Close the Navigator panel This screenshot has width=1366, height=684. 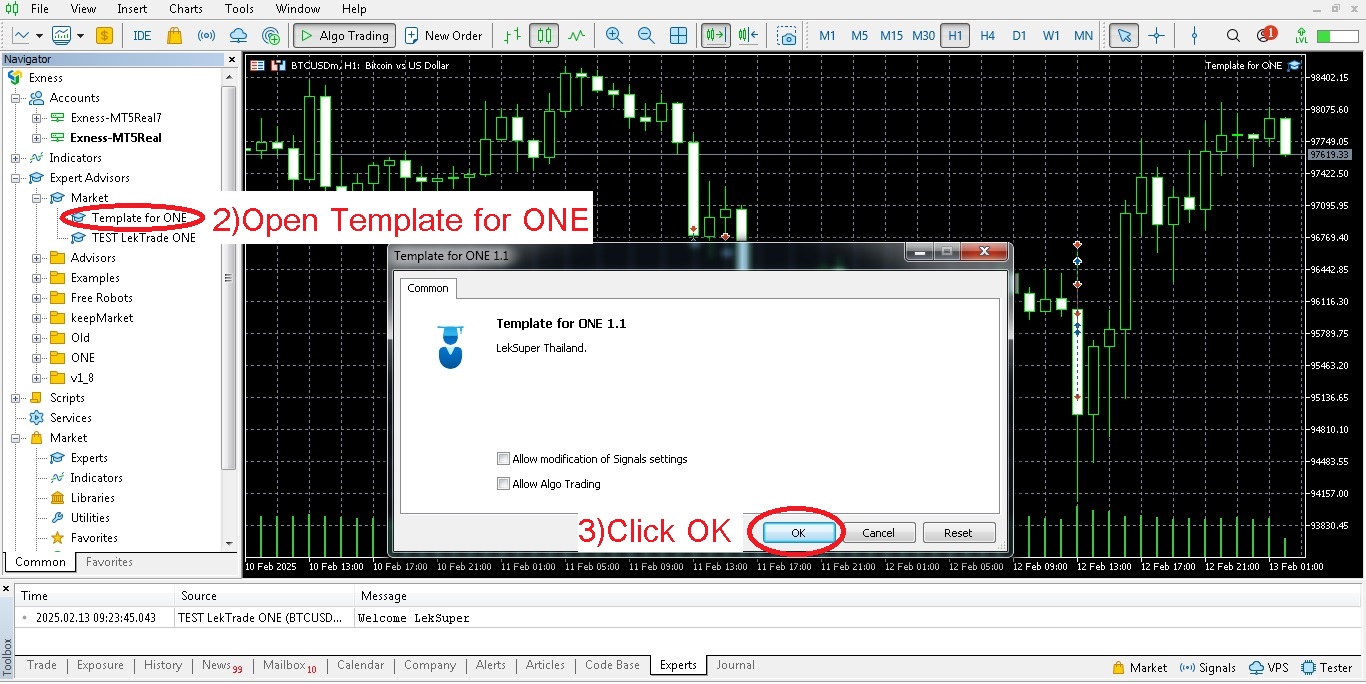pyautogui.click(x=232, y=60)
